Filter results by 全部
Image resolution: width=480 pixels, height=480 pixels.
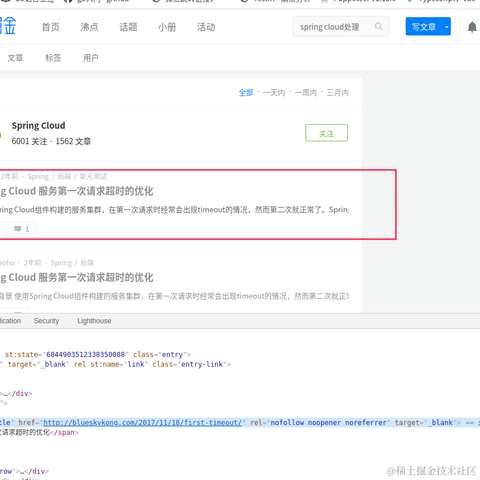click(246, 93)
